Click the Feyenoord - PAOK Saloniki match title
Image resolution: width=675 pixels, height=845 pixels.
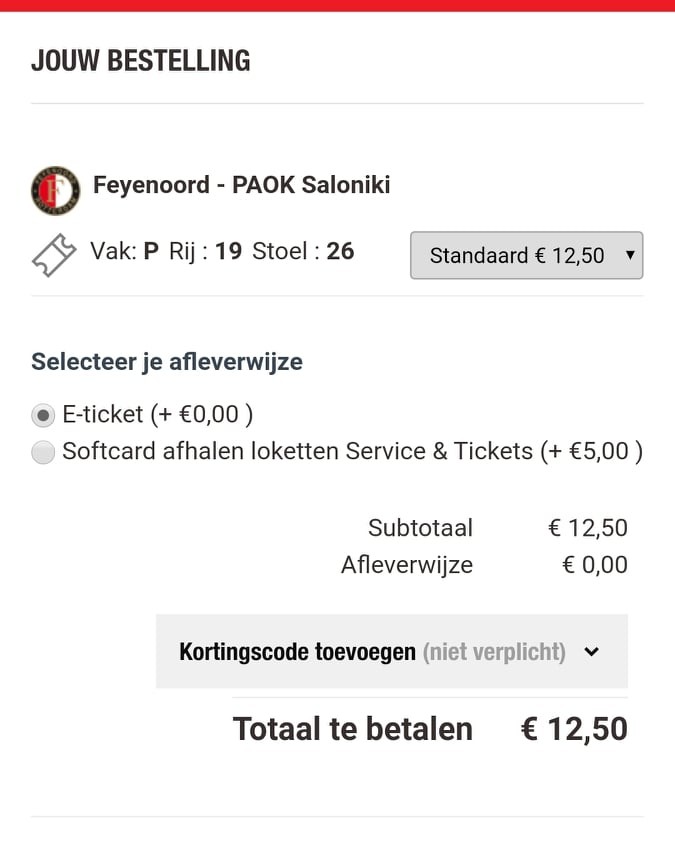click(x=241, y=185)
